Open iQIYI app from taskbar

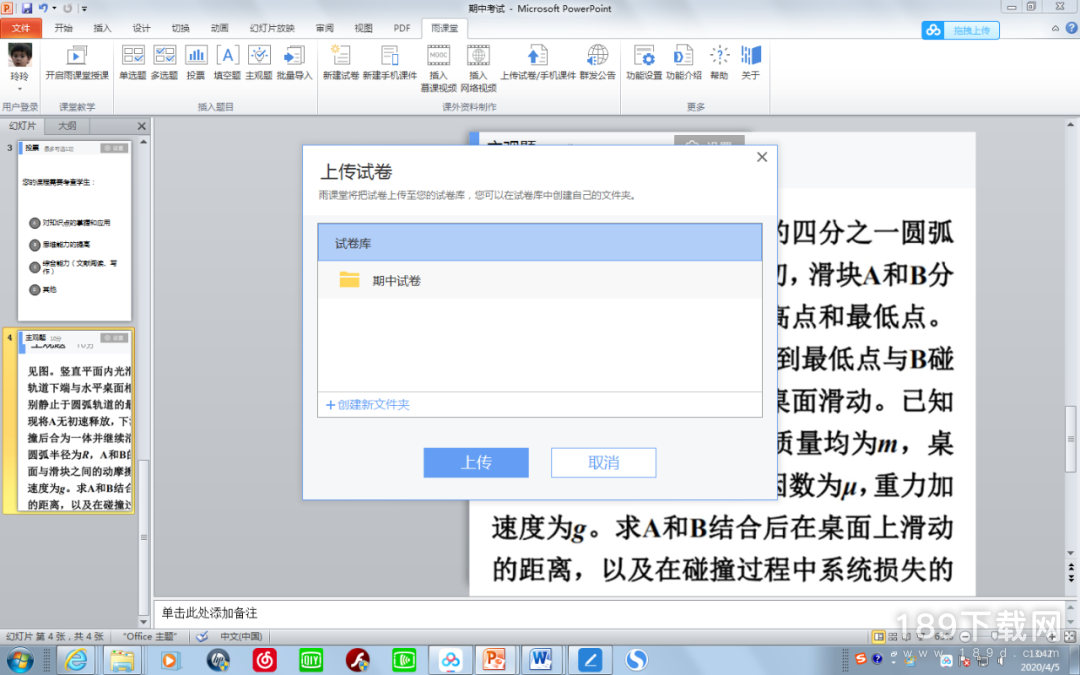[311, 660]
